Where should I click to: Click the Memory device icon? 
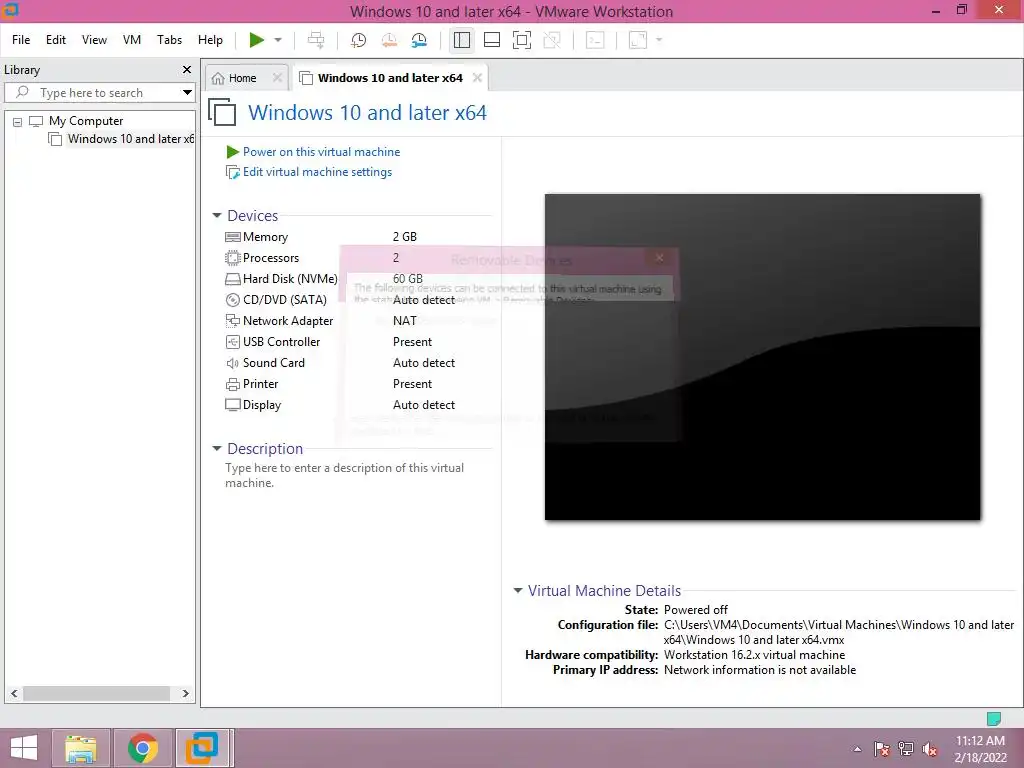(232, 237)
